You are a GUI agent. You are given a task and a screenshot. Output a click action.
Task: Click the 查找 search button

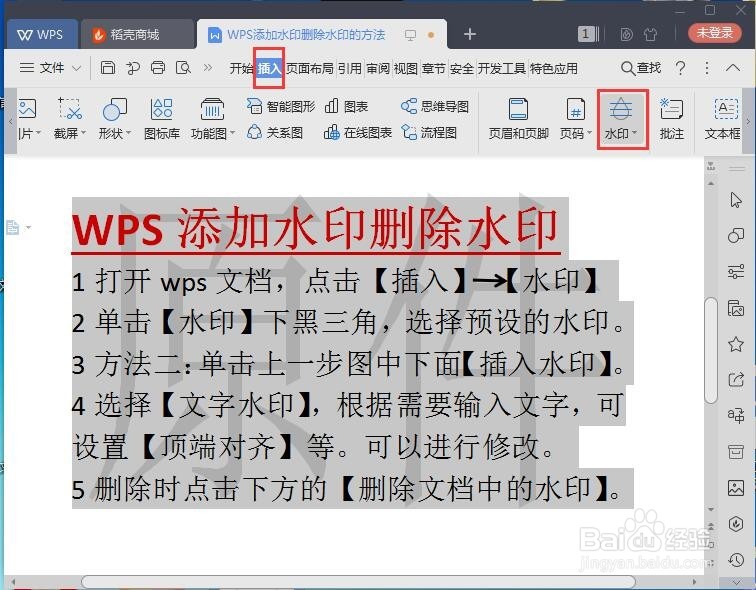(640, 68)
